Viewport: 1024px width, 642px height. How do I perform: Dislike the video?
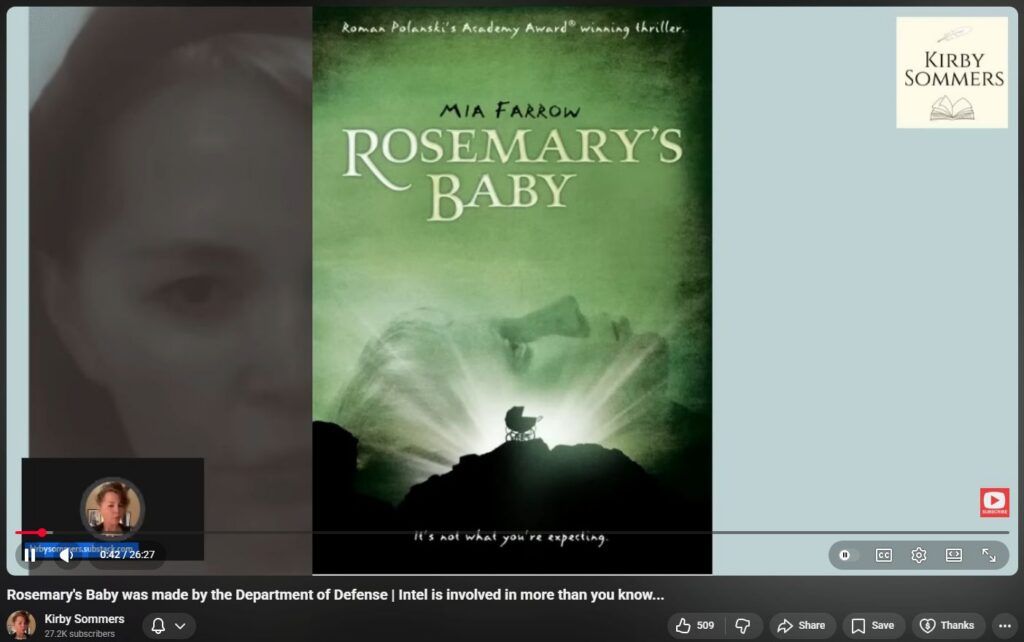(x=743, y=626)
